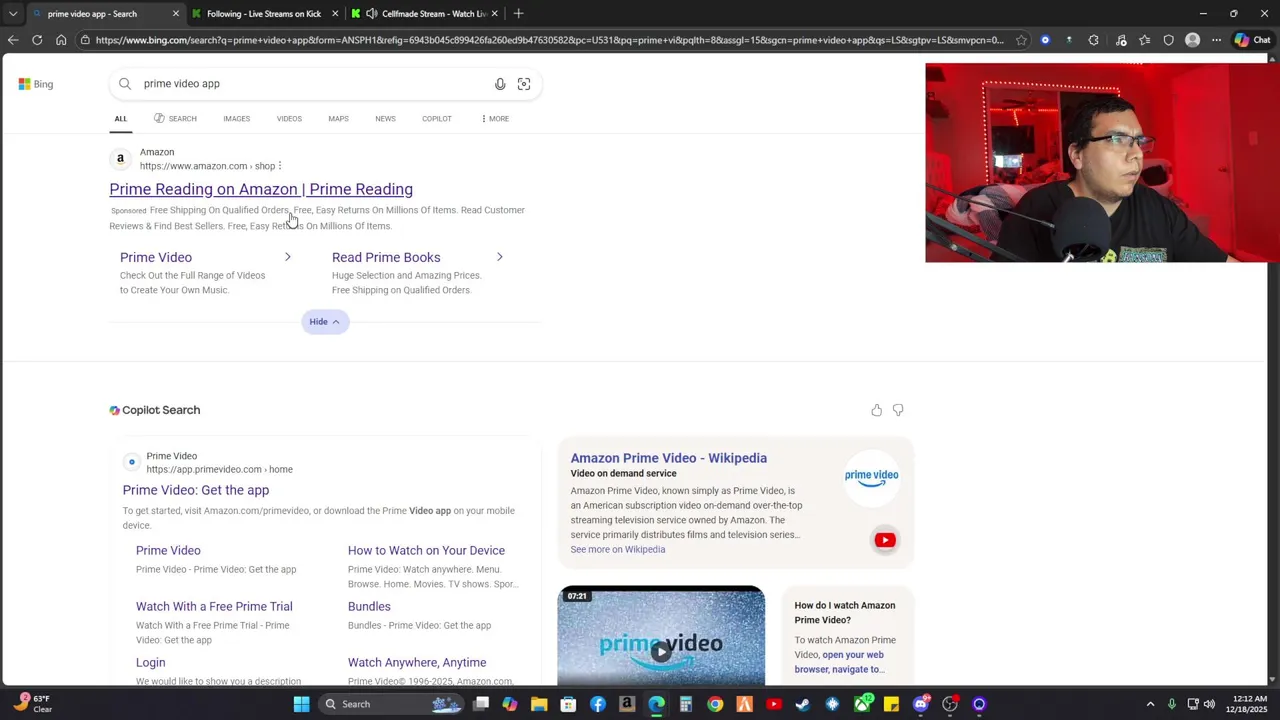Open How to Watch on Your Device link
The height and width of the screenshot is (720, 1280).
426,550
